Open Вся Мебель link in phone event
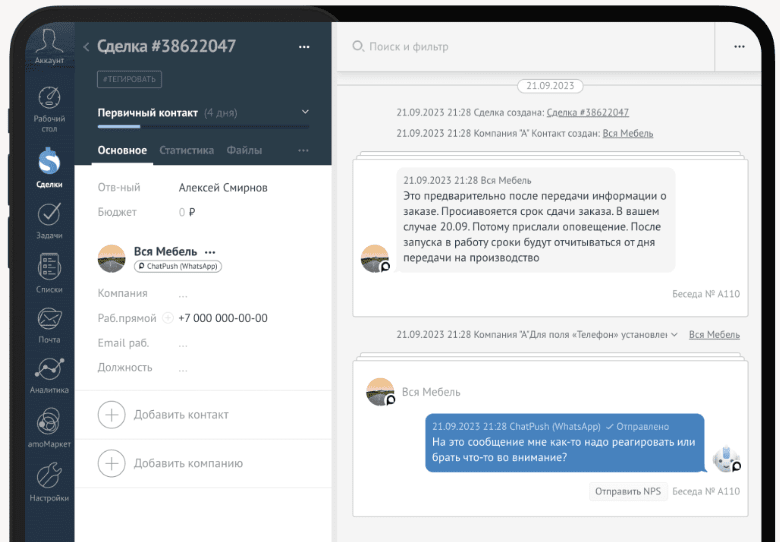The height and width of the screenshot is (542, 780). click(714, 335)
